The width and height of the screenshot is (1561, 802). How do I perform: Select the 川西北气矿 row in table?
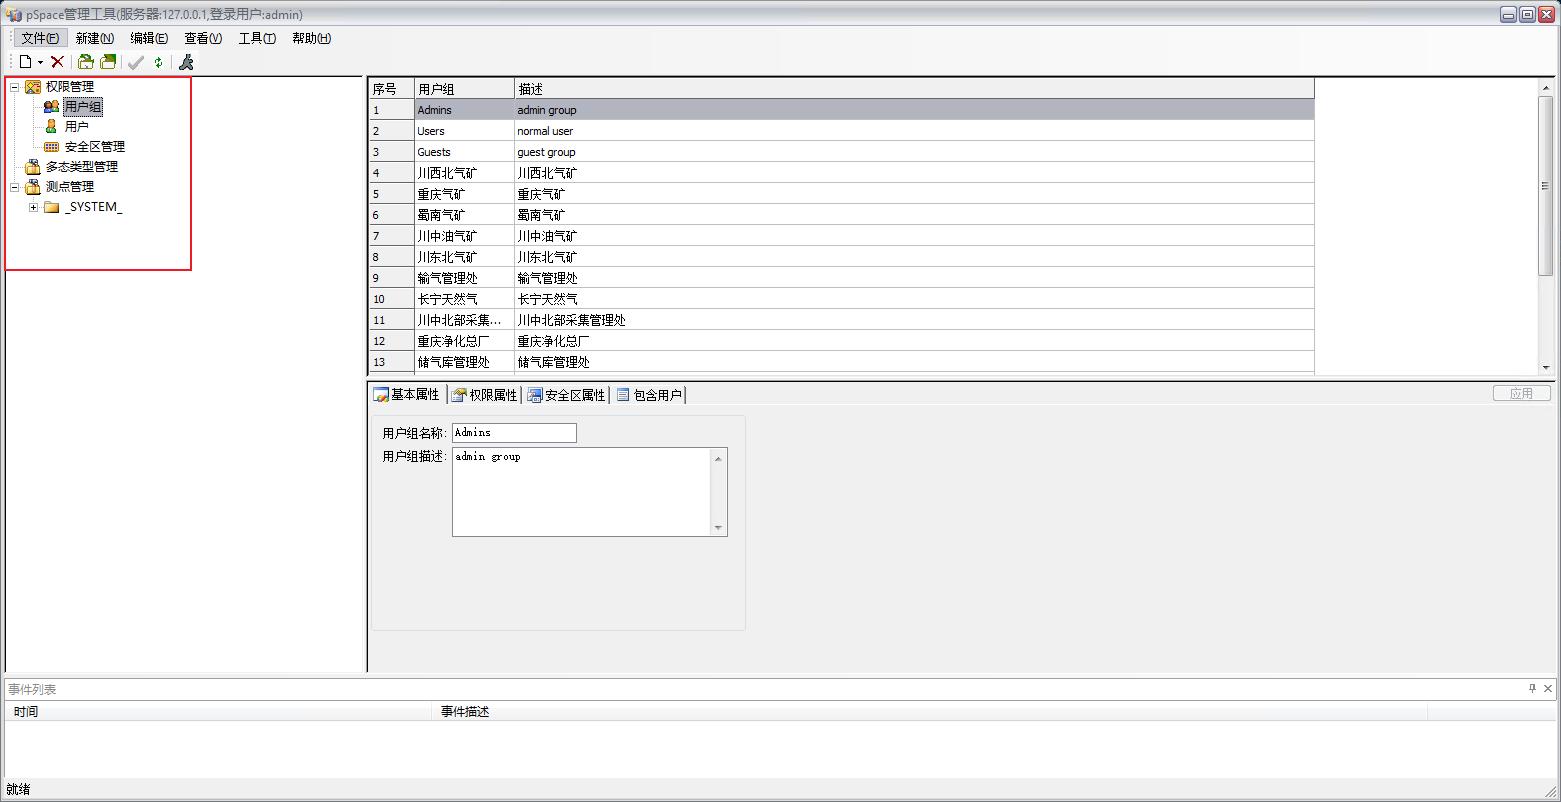point(447,173)
